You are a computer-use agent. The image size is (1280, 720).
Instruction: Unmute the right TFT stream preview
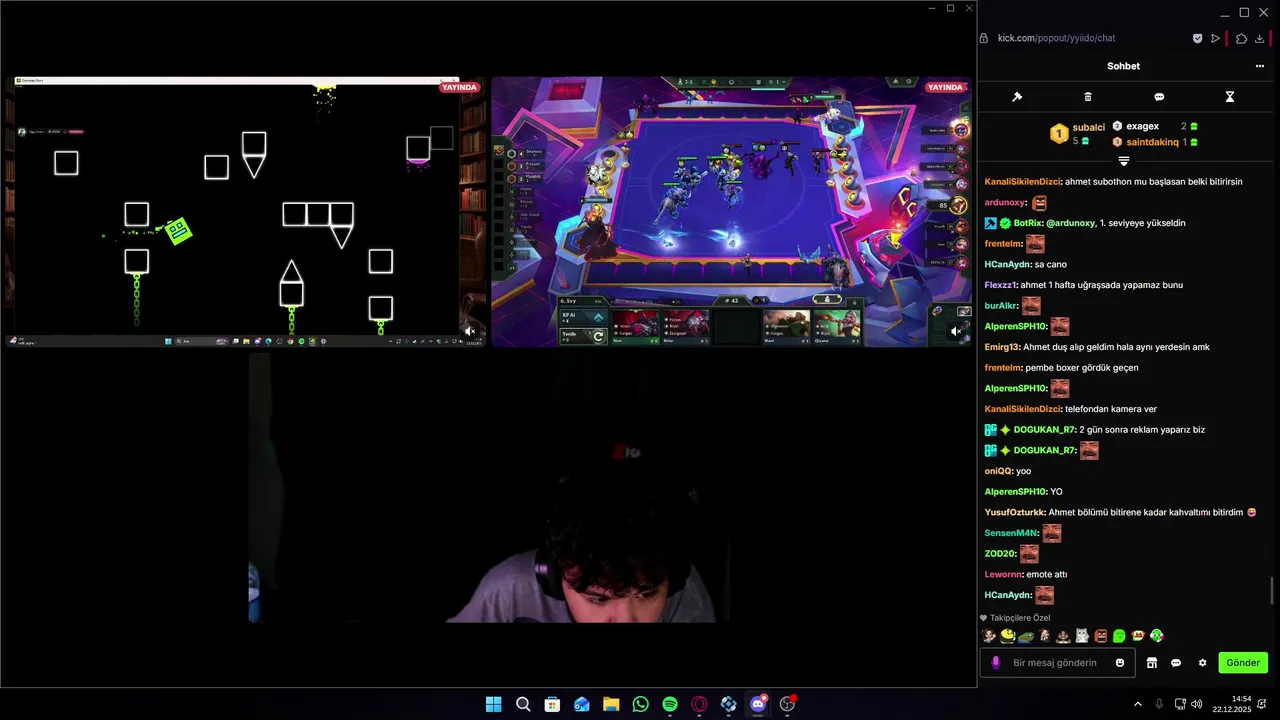point(956,331)
